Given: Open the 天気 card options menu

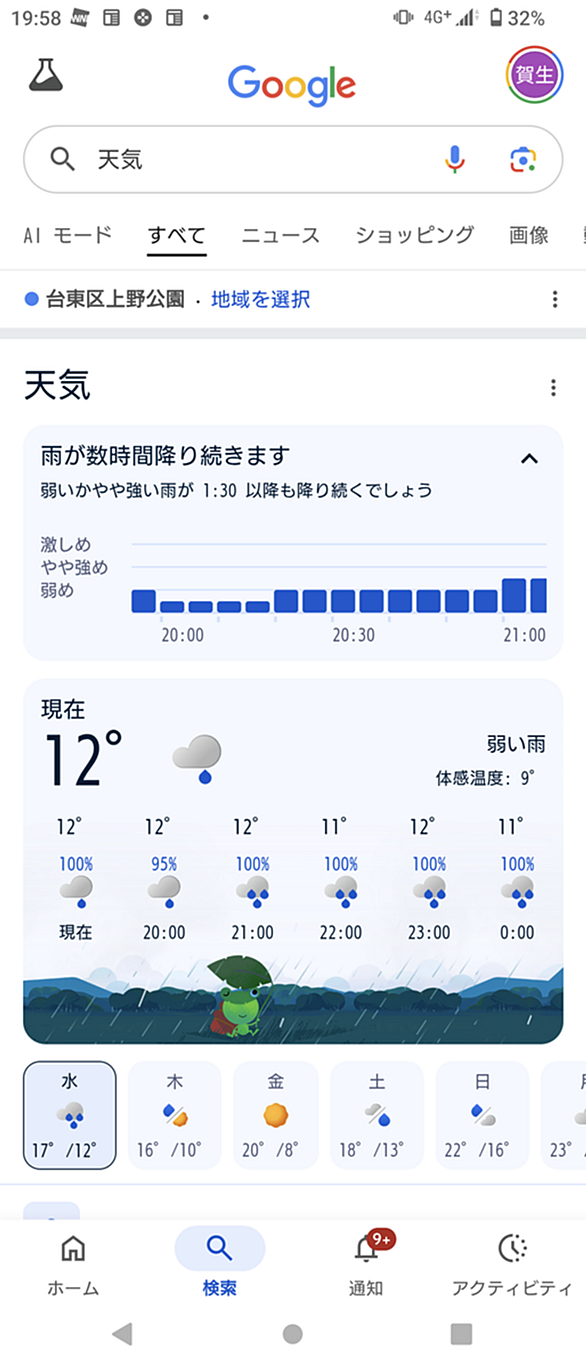Looking at the screenshot, I should [x=554, y=388].
